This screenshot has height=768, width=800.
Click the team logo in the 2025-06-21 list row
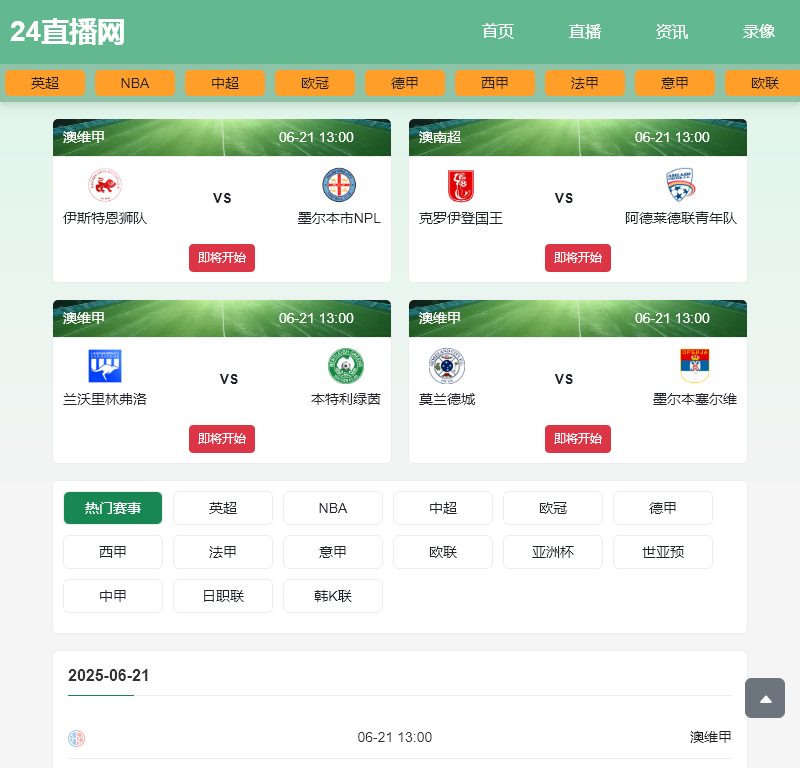[77, 738]
